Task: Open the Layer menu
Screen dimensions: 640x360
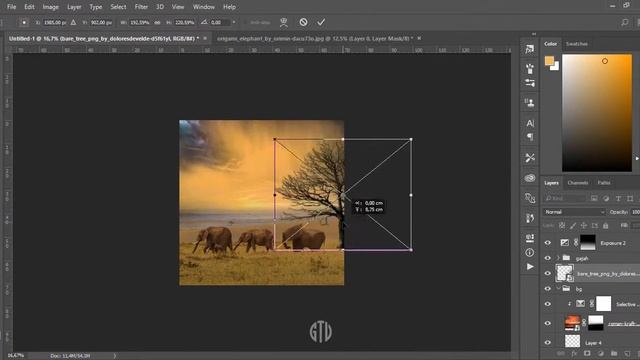Action: point(74,7)
